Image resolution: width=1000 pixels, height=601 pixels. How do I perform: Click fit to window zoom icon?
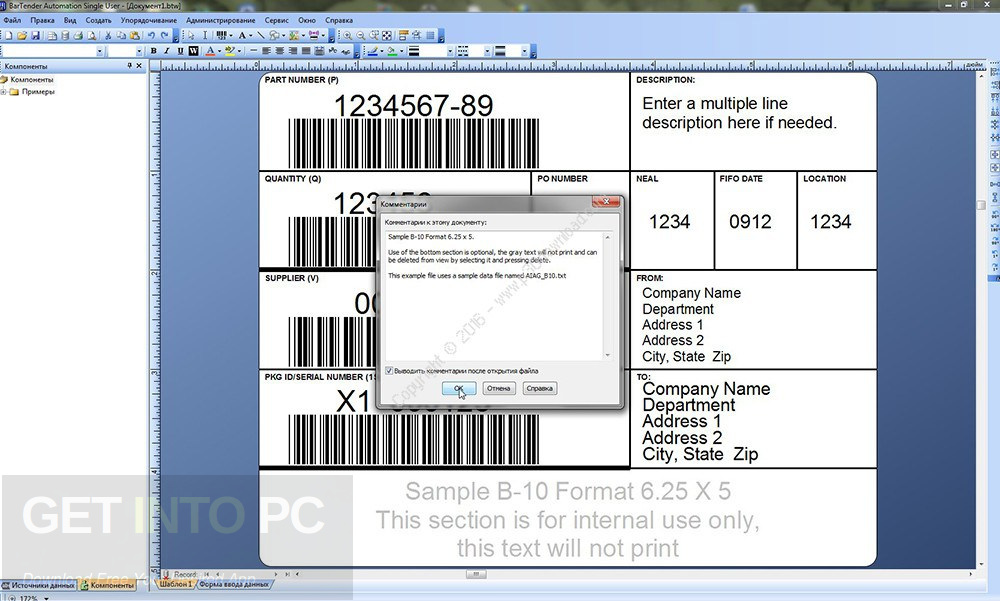click(386, 36)
